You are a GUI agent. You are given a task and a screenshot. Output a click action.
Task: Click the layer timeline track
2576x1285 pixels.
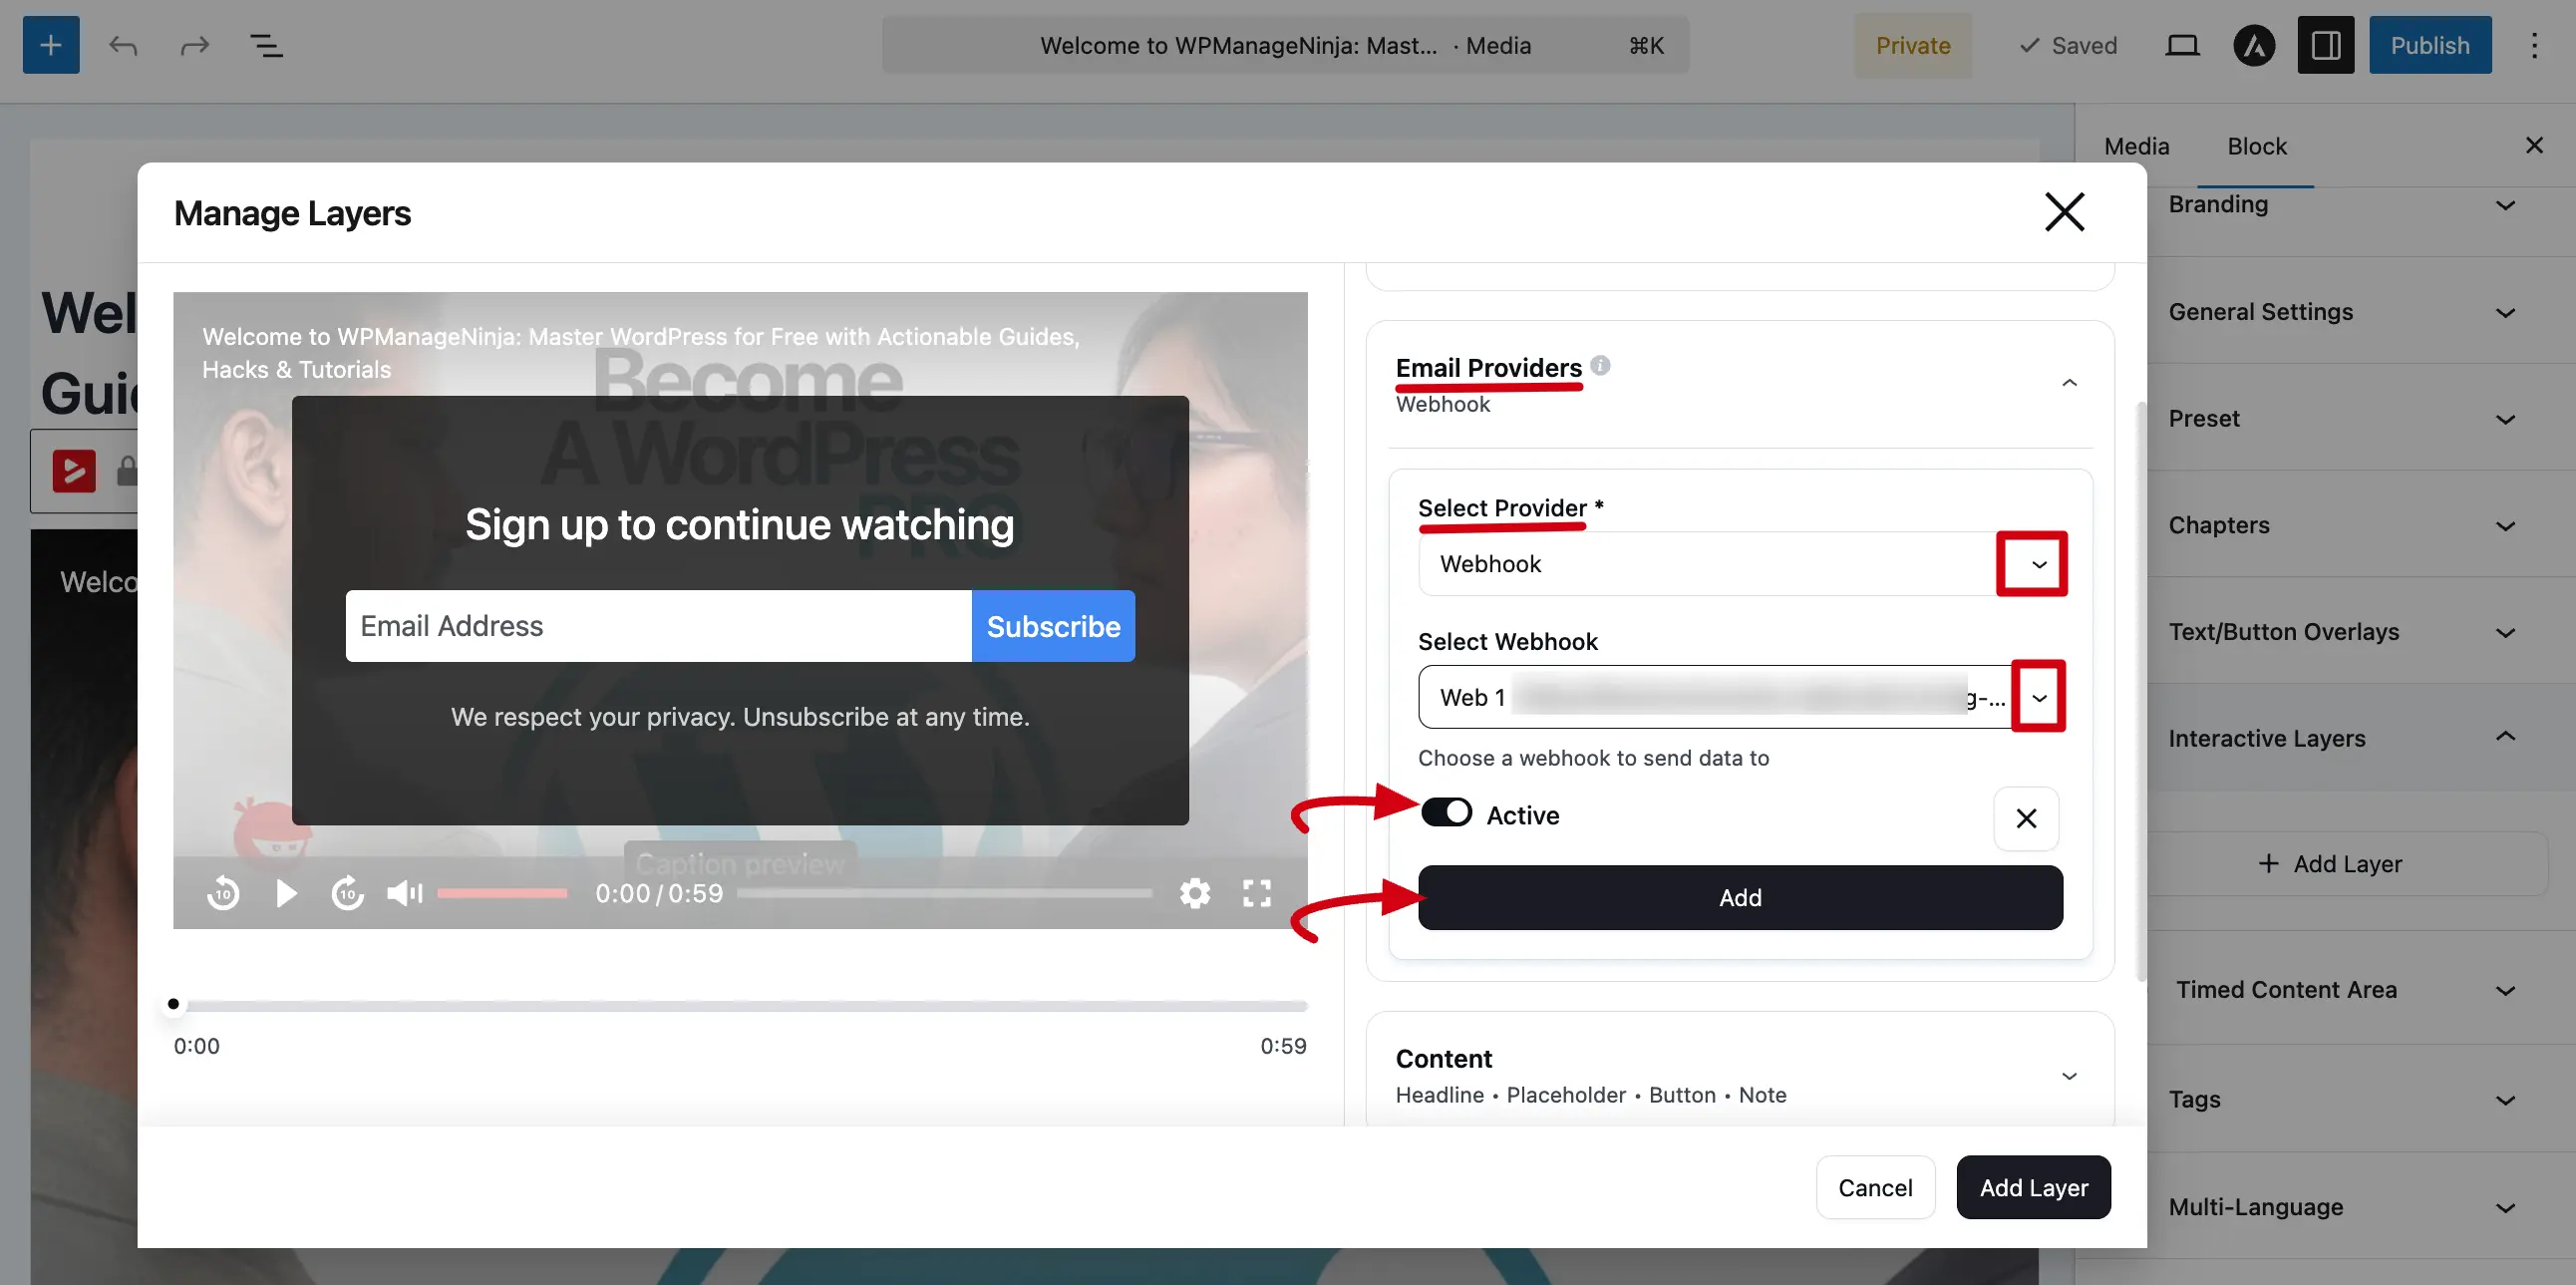point(740,1004)
